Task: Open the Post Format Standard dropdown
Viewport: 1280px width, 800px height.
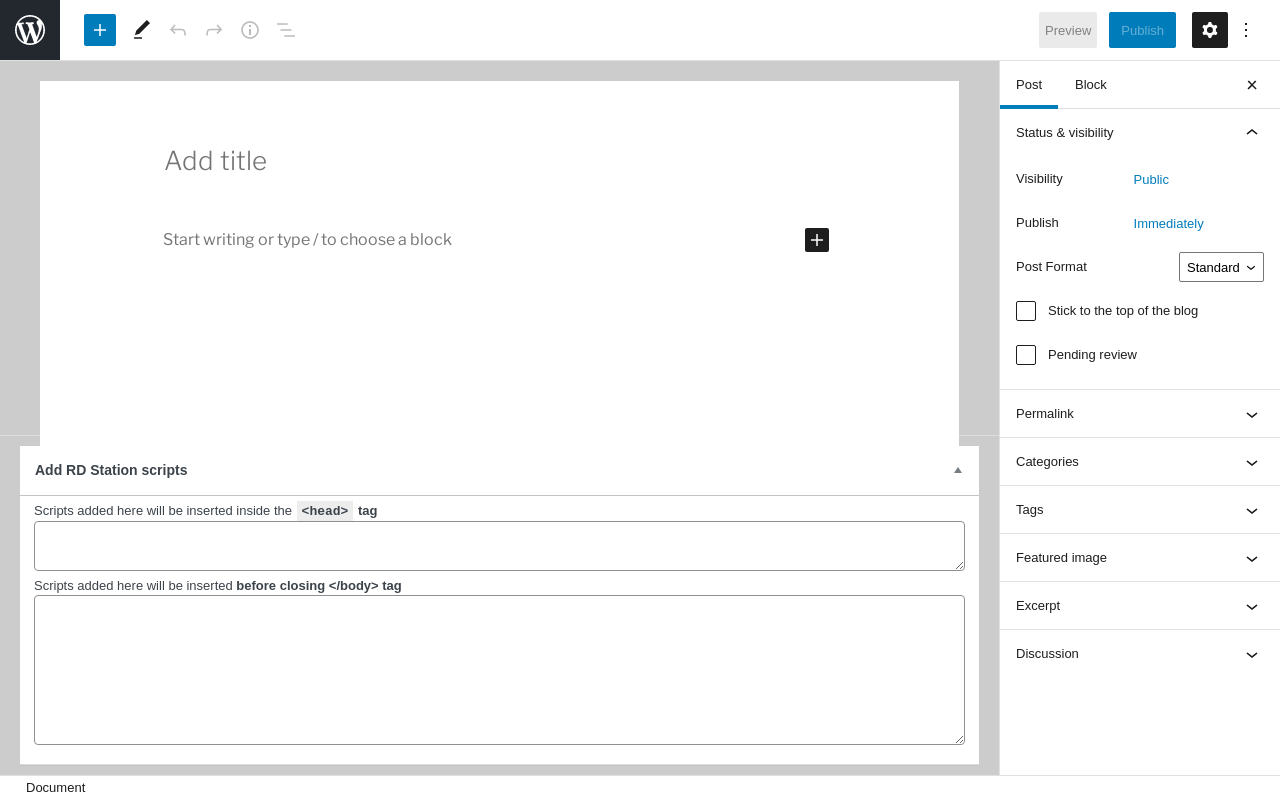Action: click(x=1221, y=267)
